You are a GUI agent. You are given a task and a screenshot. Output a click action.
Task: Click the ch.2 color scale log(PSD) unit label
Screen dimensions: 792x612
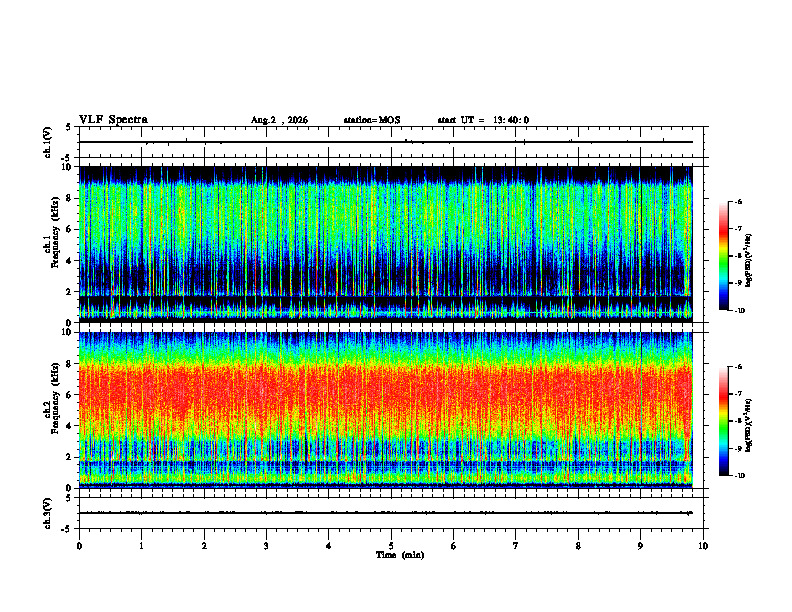pos(749,425)
